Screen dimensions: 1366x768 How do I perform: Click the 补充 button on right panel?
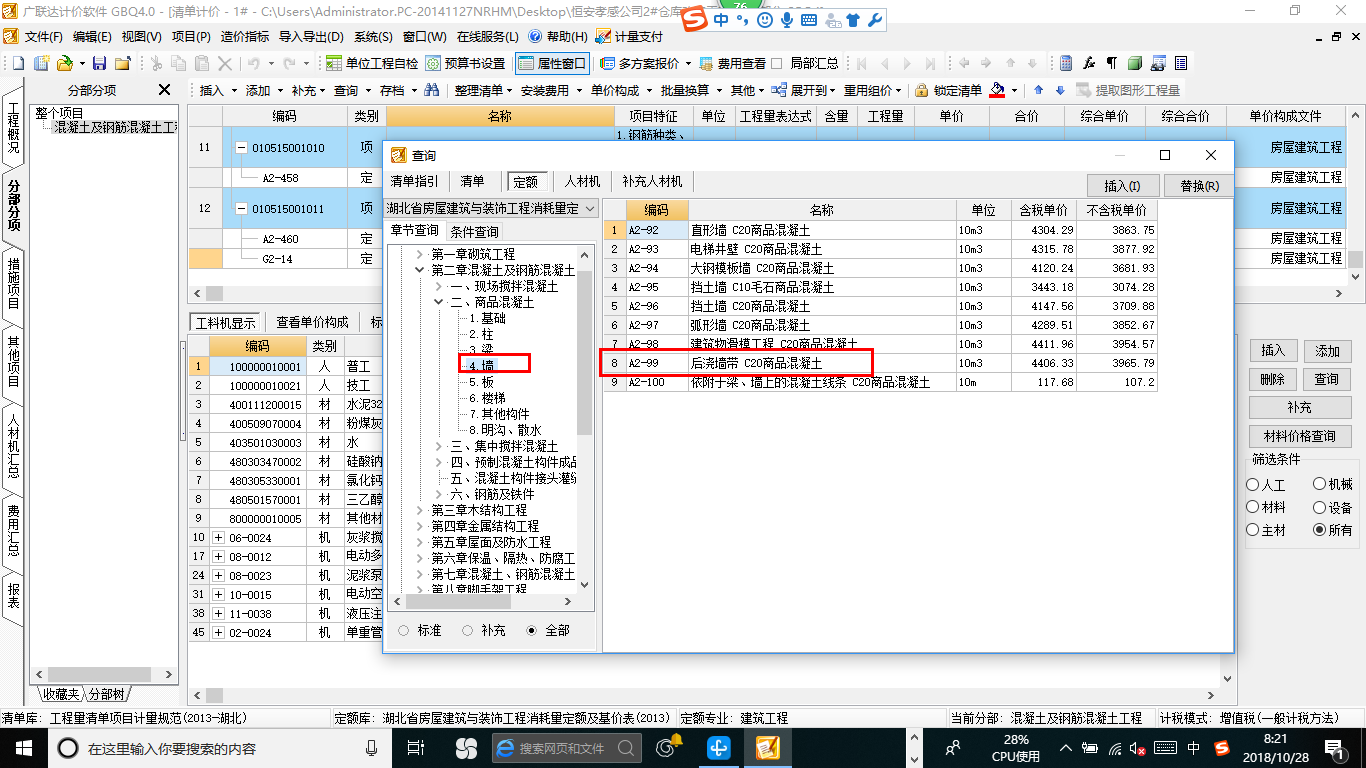pos(1300,408)
